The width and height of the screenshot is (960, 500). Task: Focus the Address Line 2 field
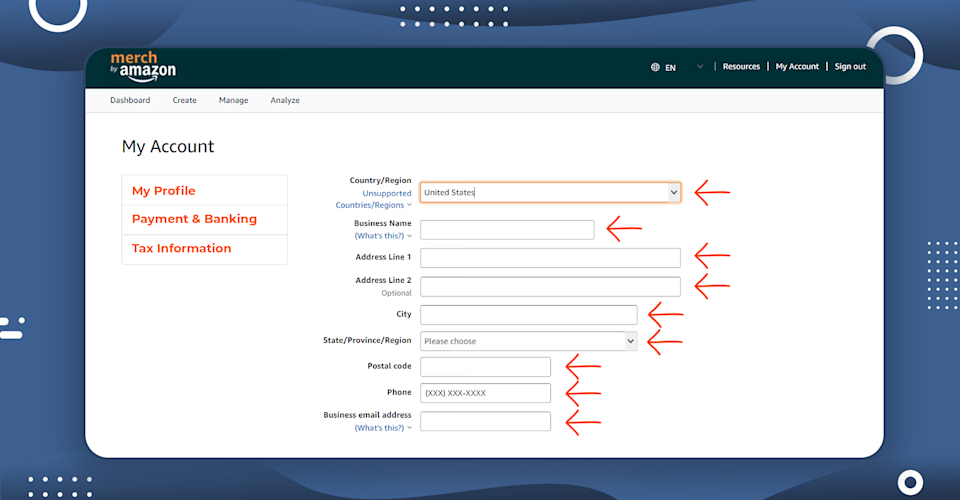(550, 286)
